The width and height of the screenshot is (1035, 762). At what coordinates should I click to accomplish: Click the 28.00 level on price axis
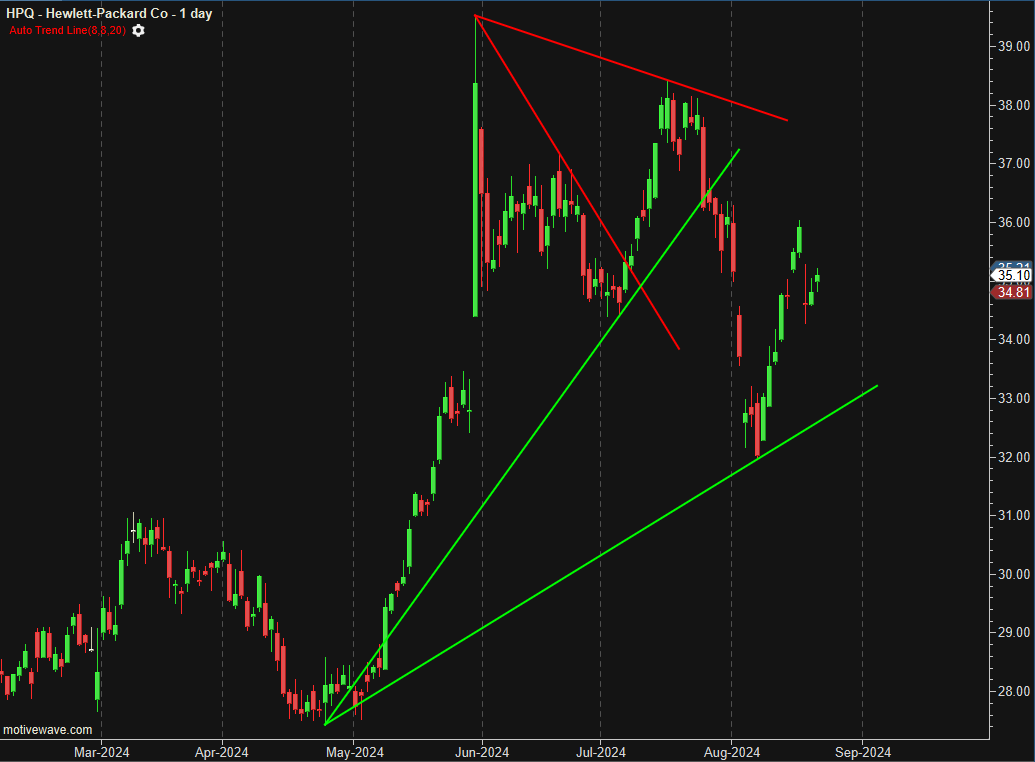pyautogui.click(x=1012, y=691)
